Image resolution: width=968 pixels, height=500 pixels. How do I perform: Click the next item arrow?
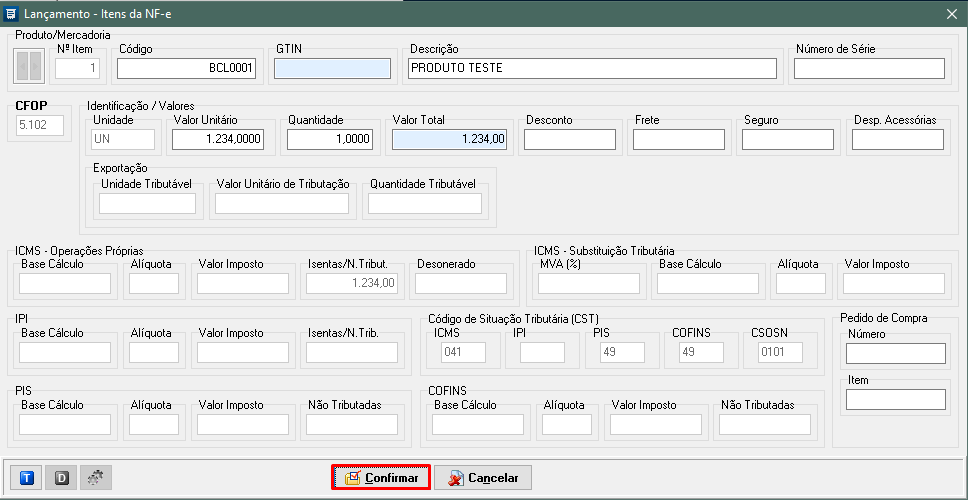click(36, 67)
